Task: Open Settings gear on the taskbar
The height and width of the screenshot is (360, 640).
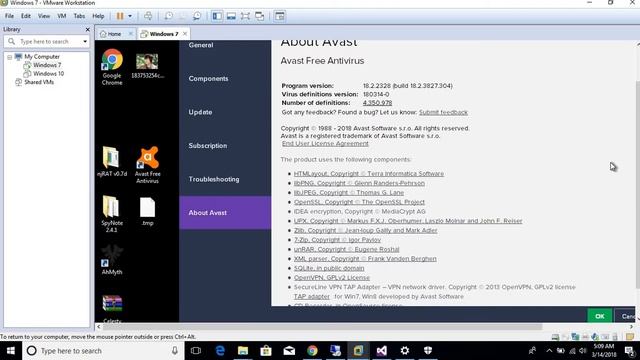Action: pos(404,351)
